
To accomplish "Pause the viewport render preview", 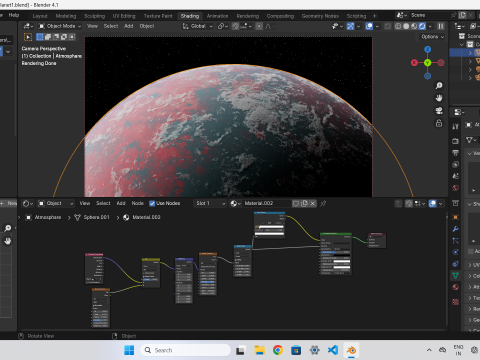I will 441,26.
